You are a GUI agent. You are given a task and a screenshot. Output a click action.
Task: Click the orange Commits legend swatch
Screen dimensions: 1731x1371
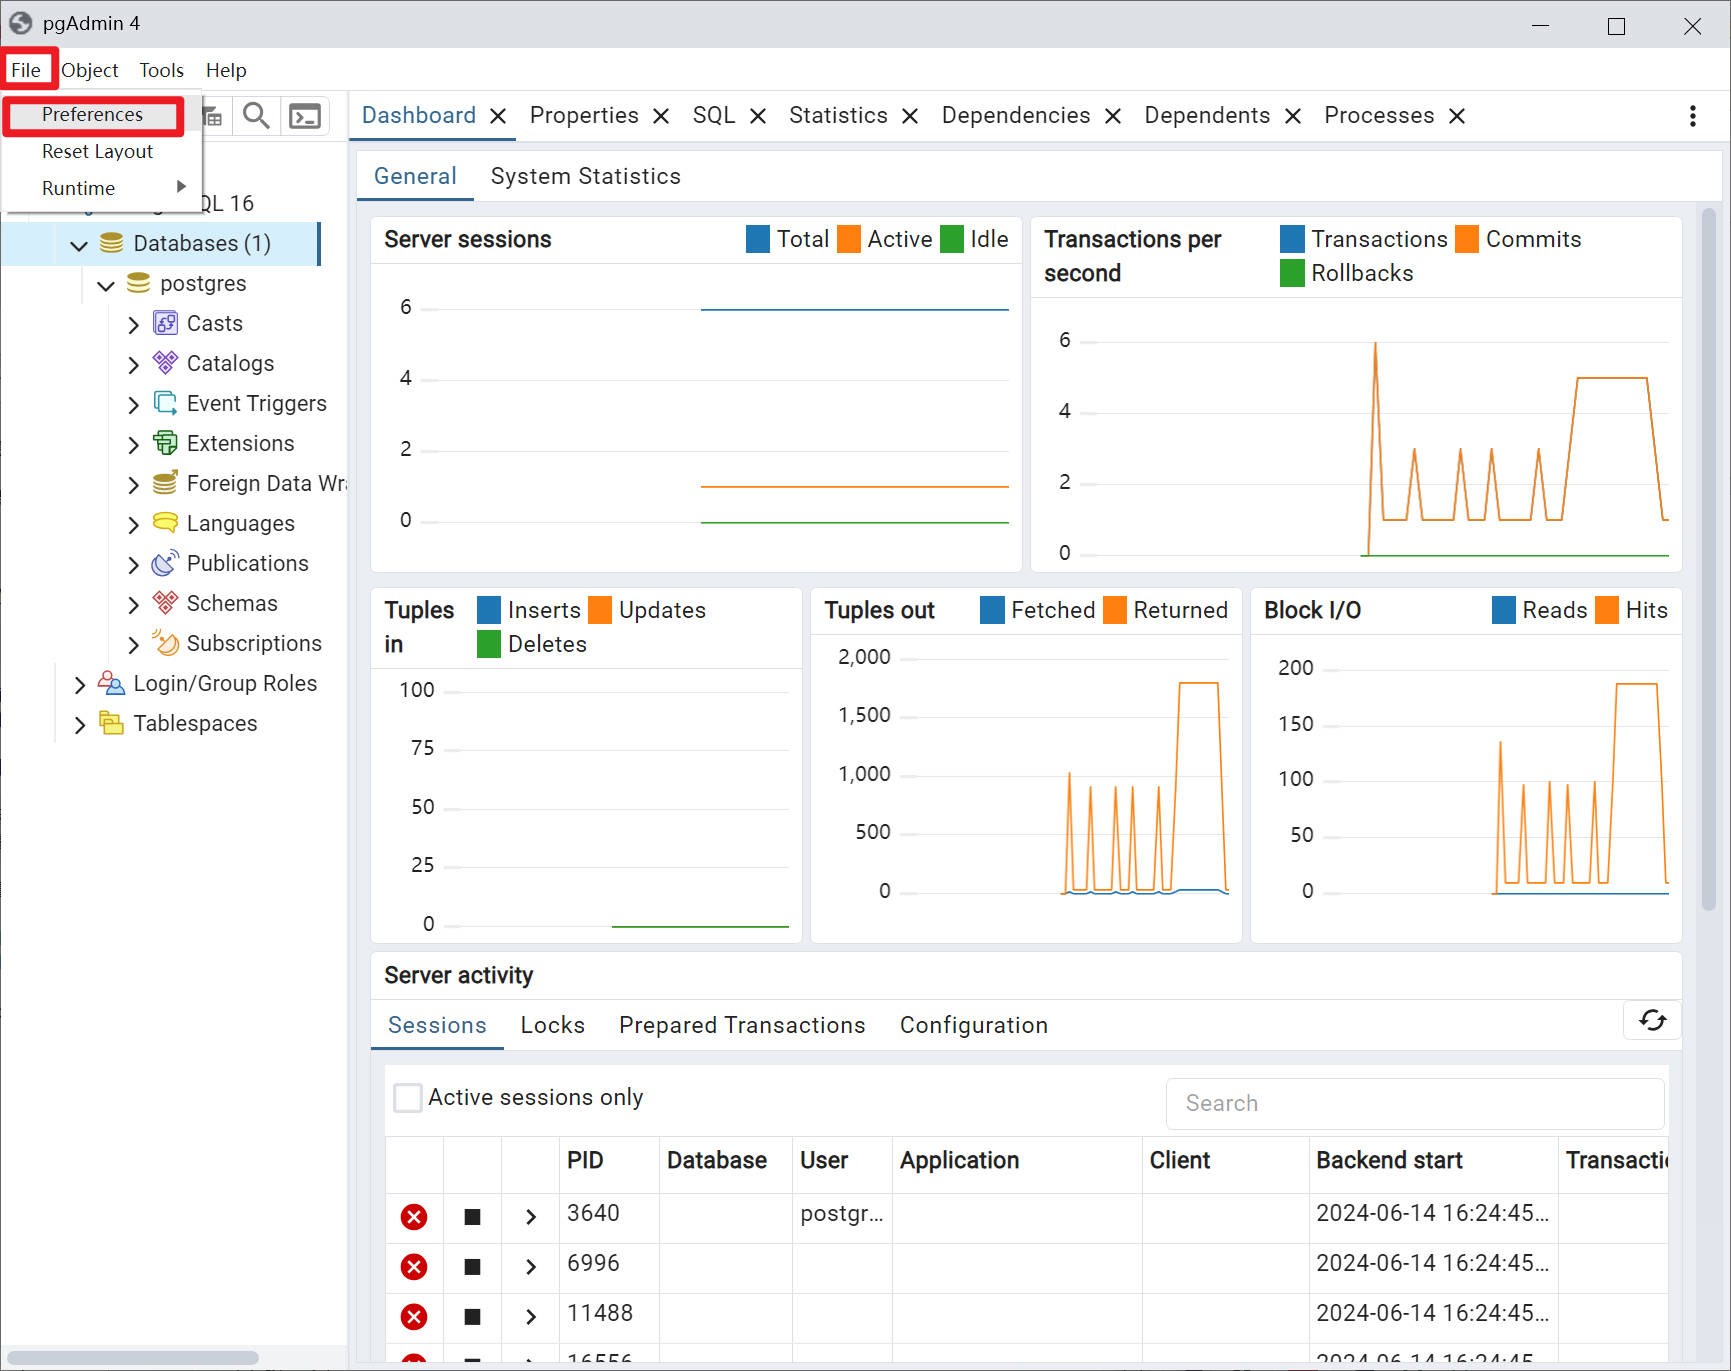point(1467,239)
